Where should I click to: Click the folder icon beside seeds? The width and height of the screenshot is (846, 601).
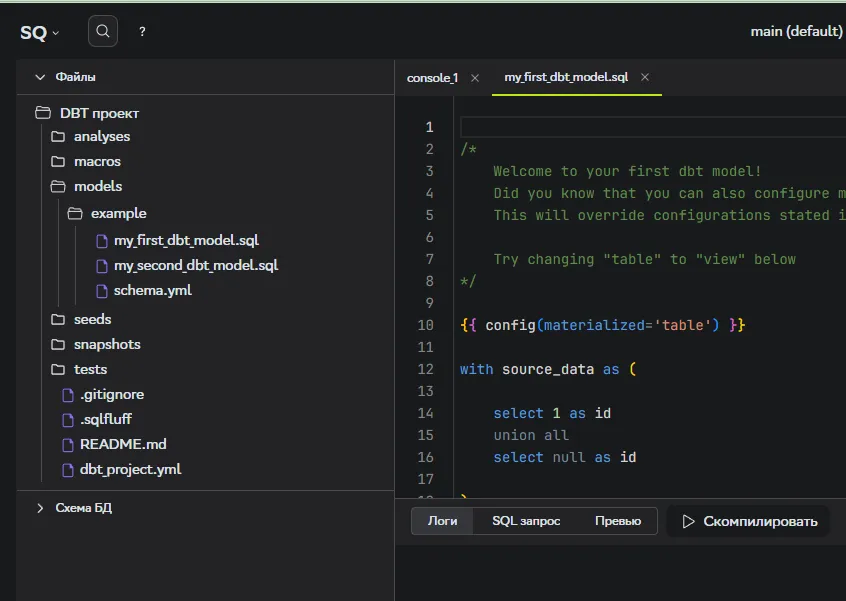[58, 319]
